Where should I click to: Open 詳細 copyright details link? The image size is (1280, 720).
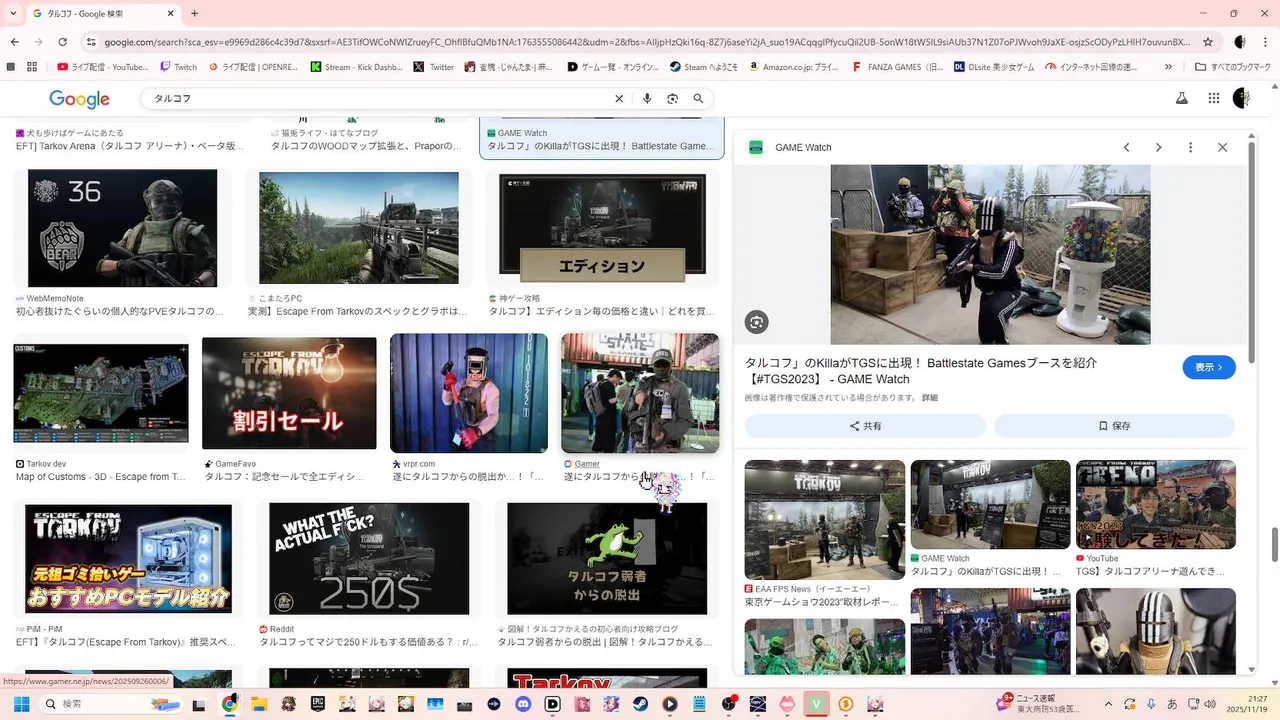(x=930, y=398)
